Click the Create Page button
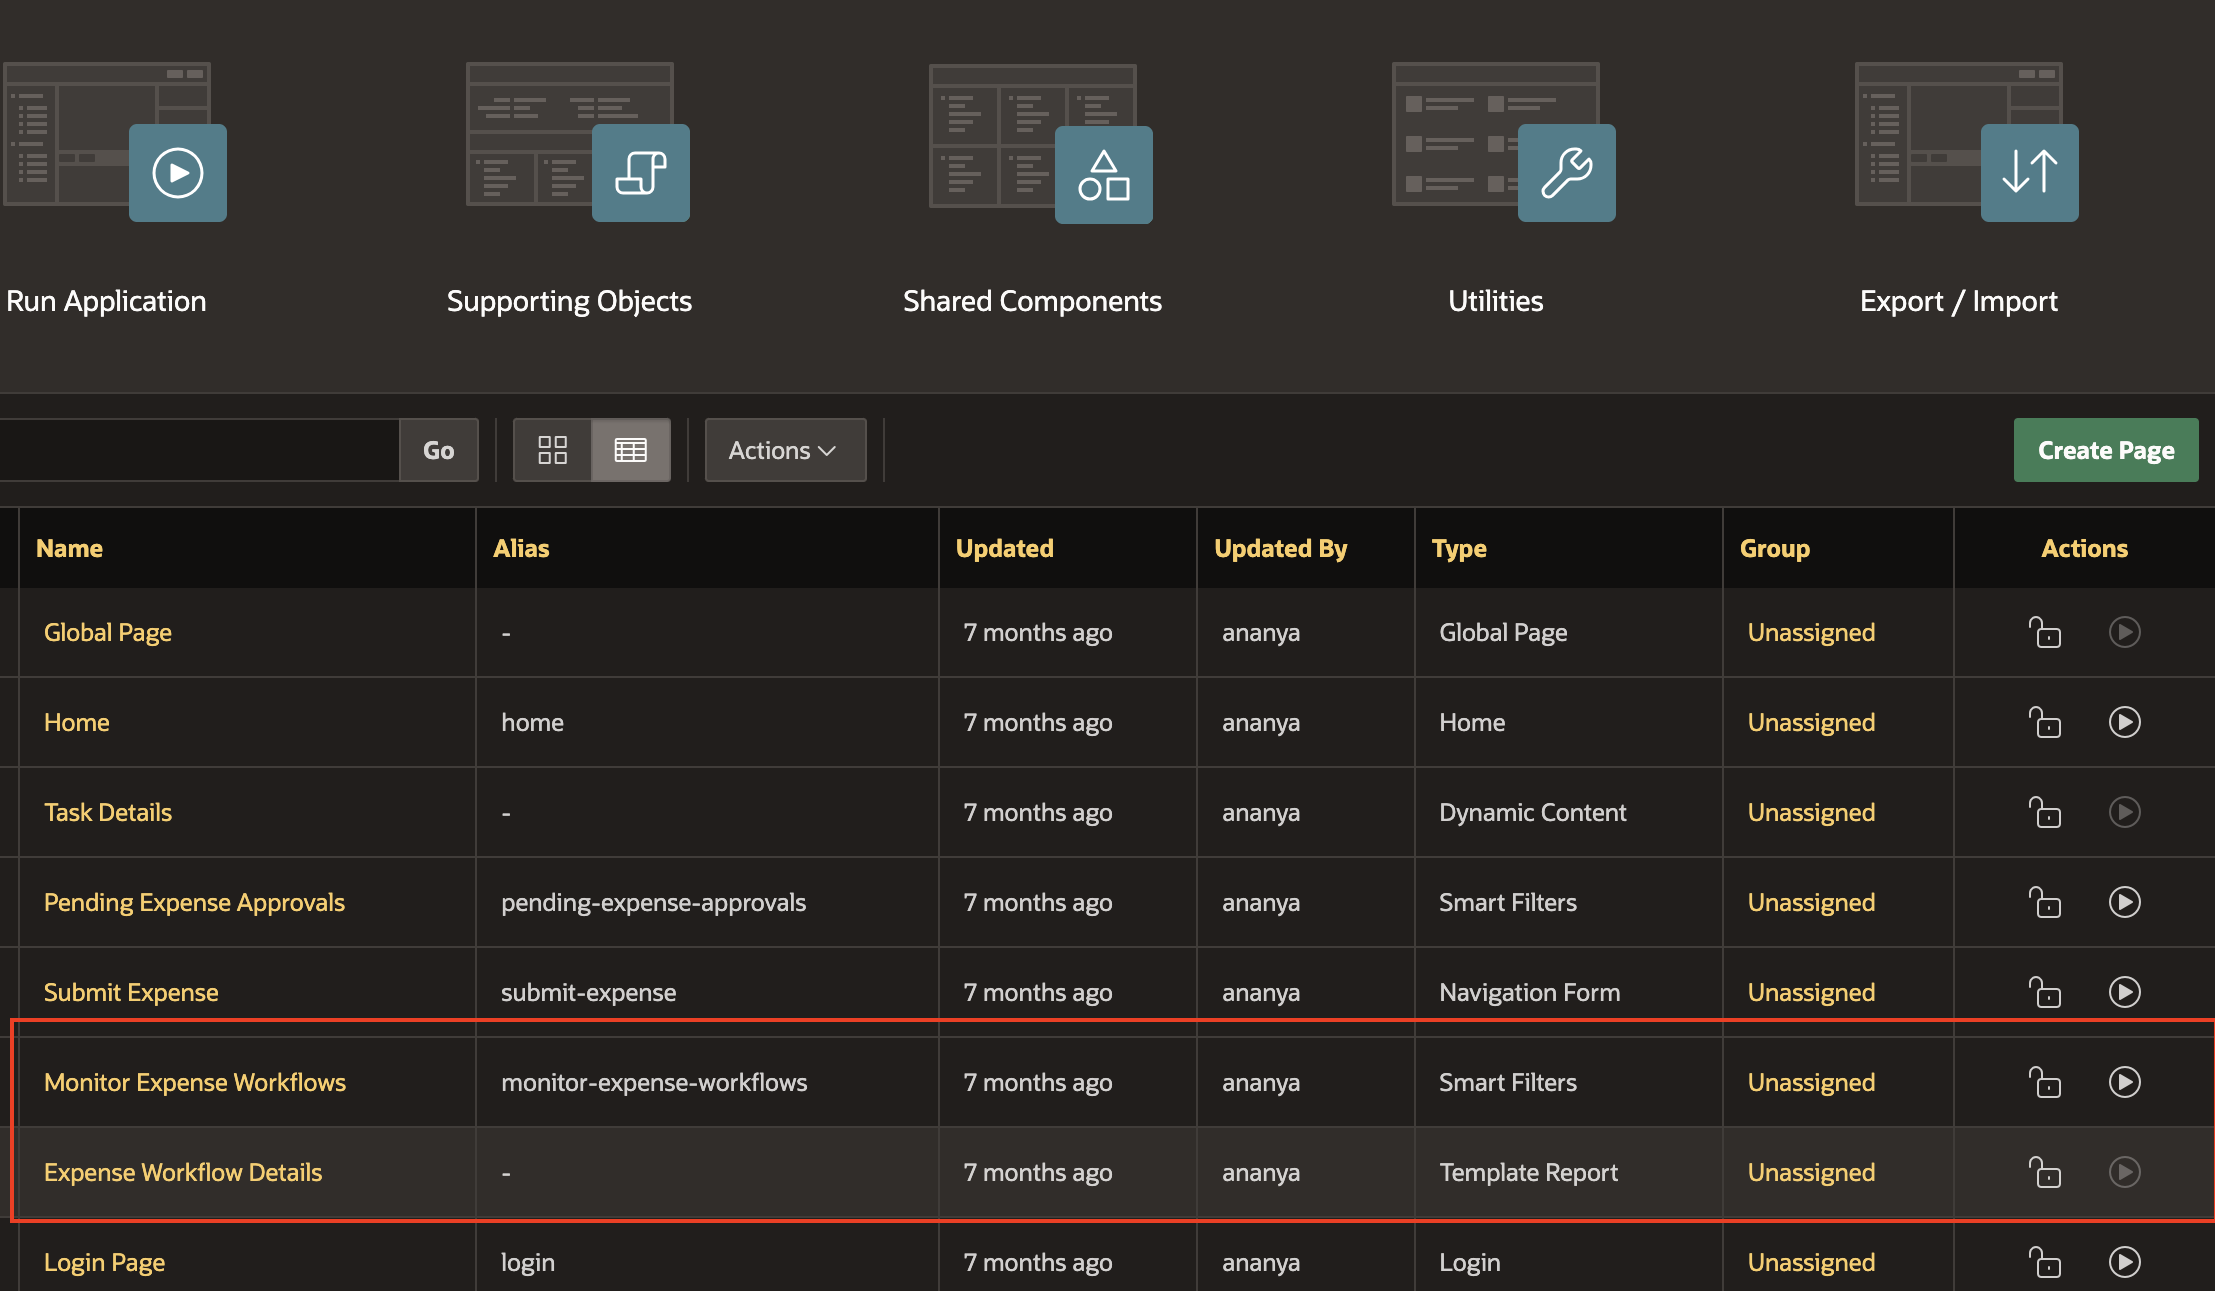Screen dimensions: 2215x1291 2105,450
